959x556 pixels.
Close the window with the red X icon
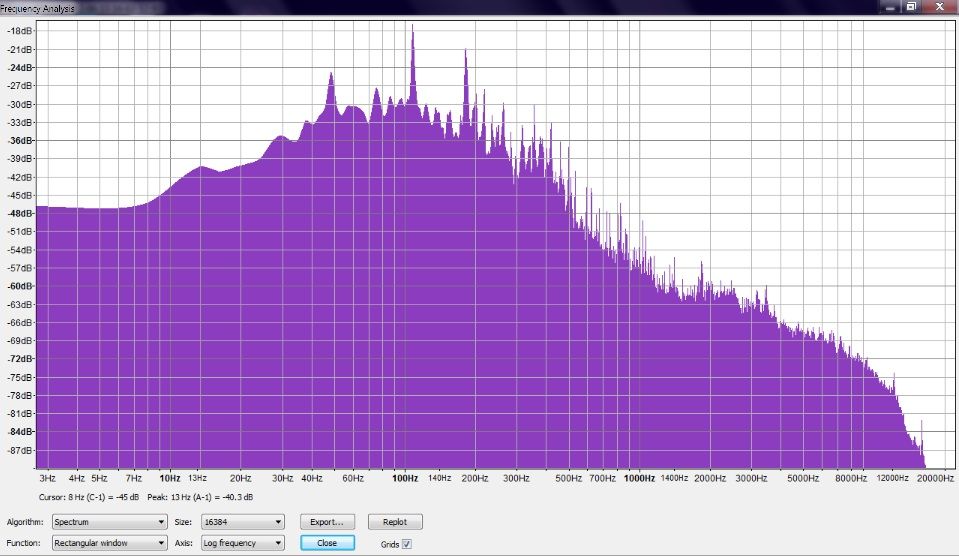tap(938, 6)
